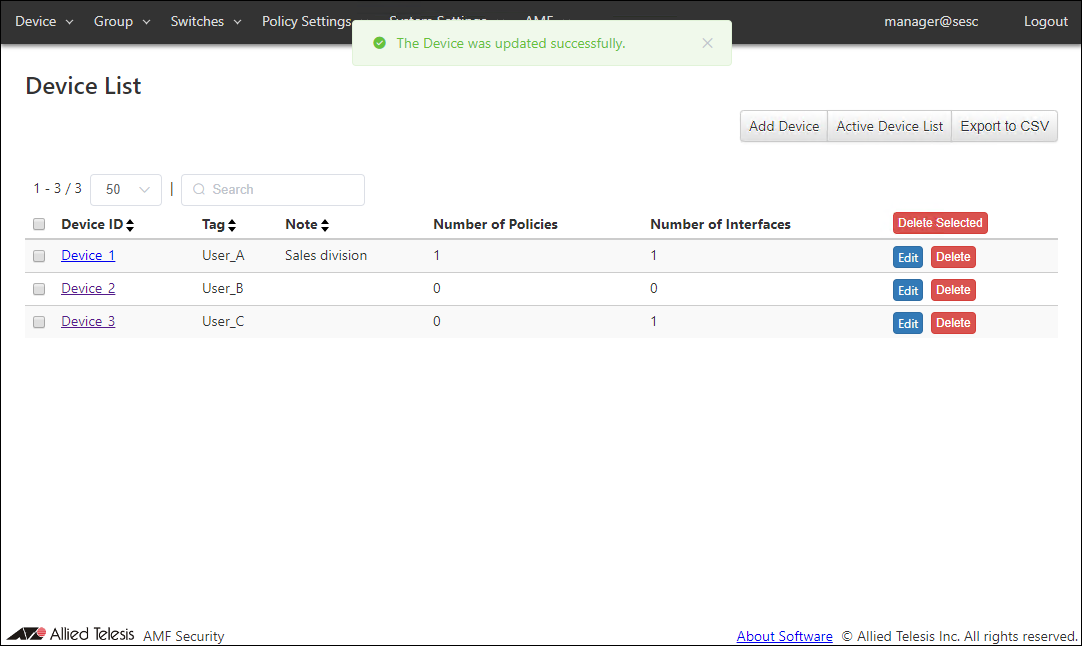Export the device list to CSV
This screenshot has height=646, width=1082.
1004,126
